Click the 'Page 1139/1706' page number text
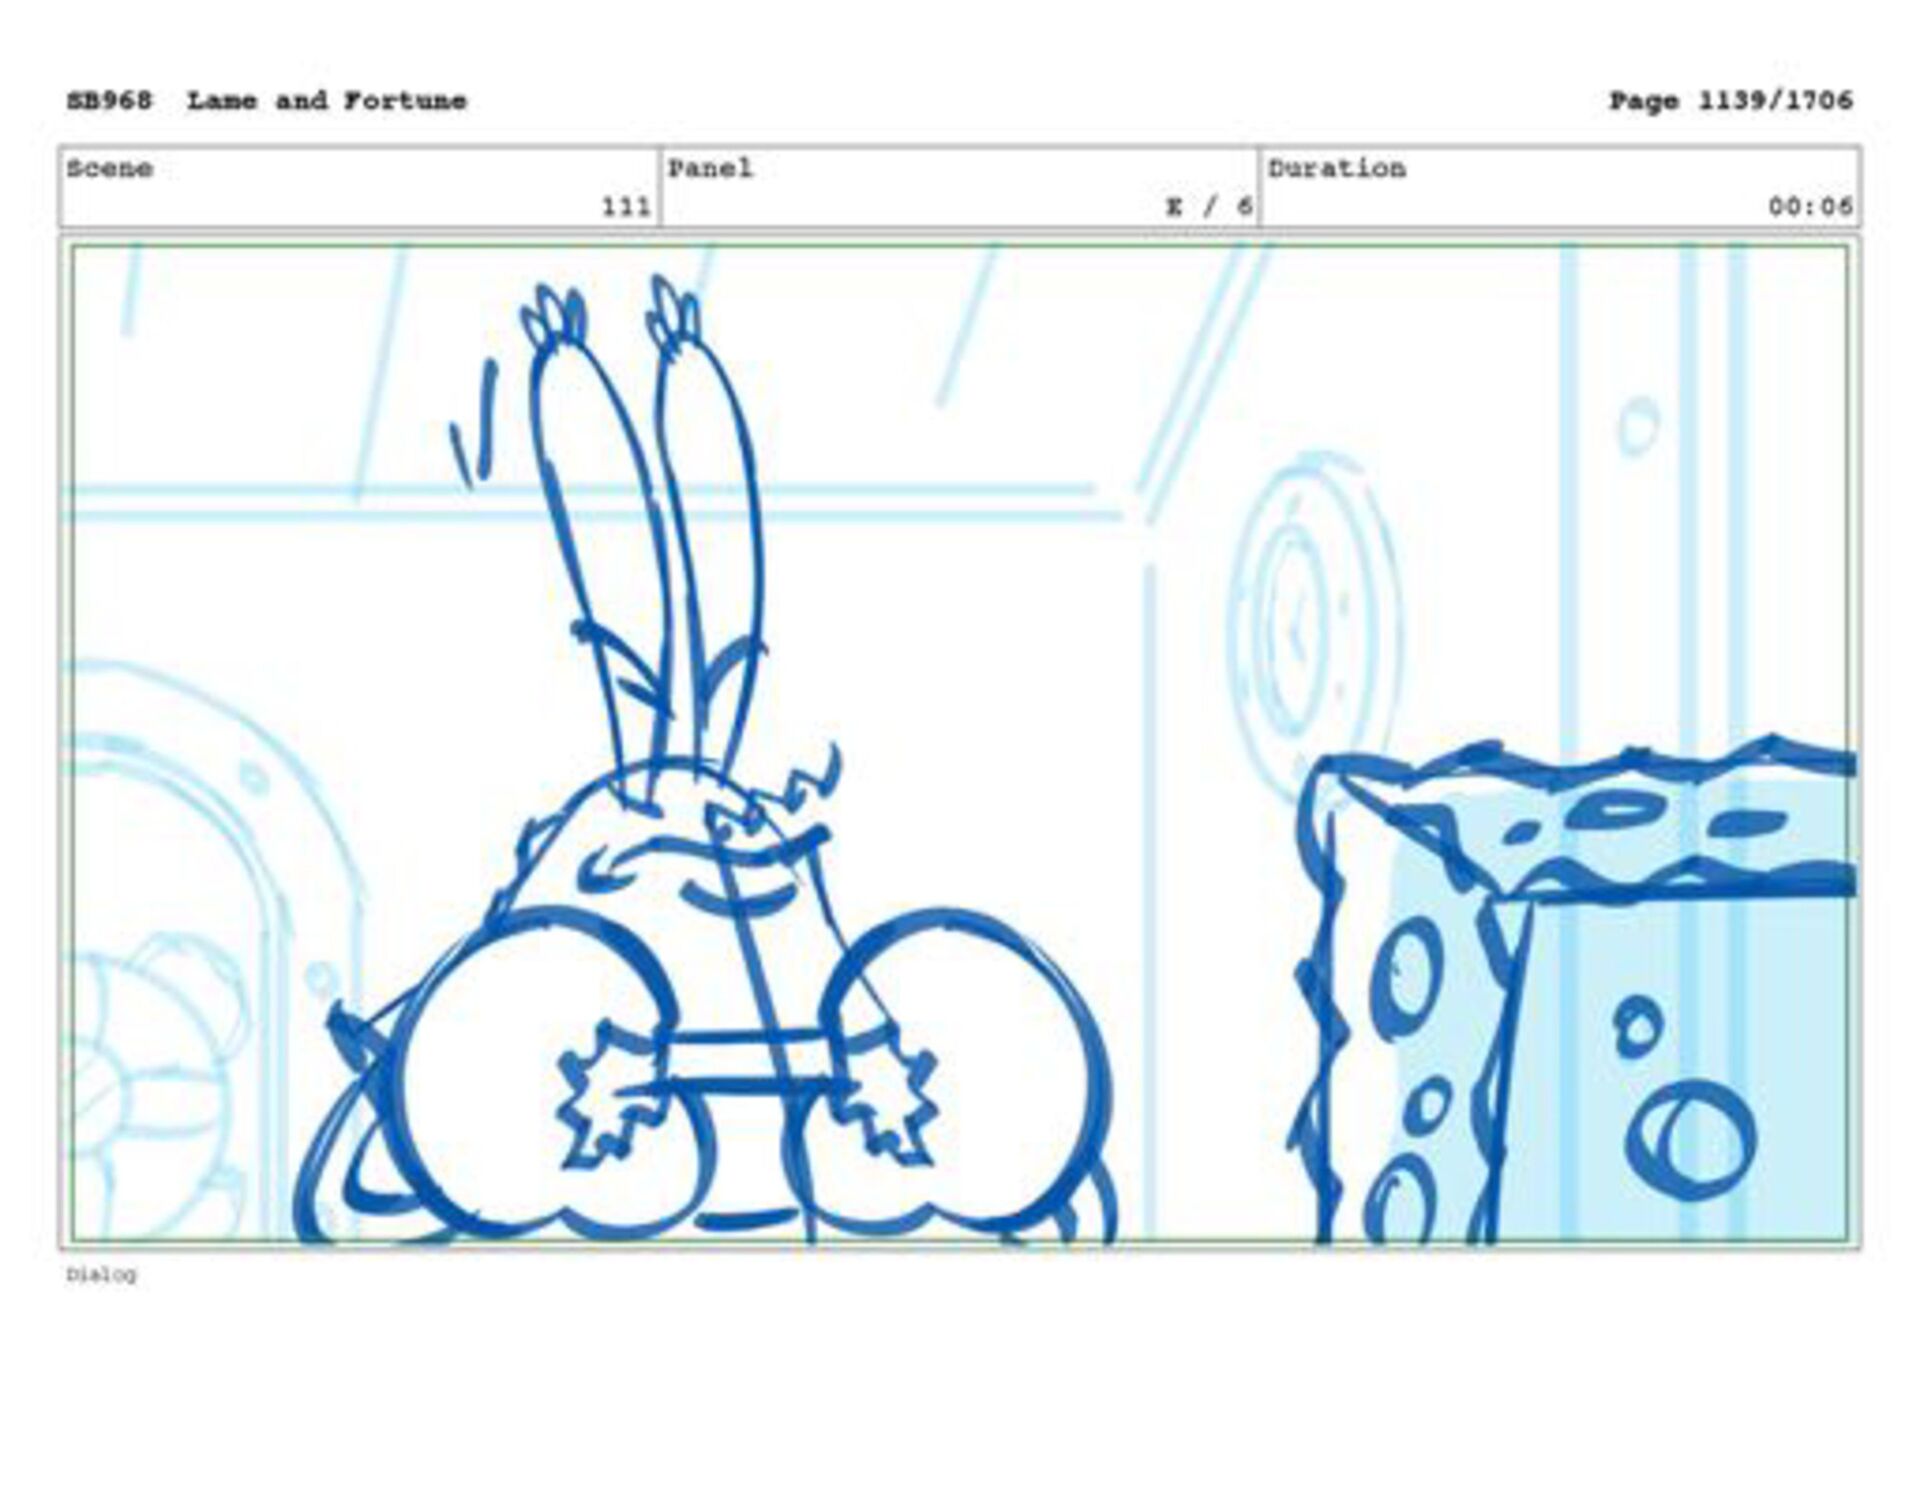 coord(1730,101)
